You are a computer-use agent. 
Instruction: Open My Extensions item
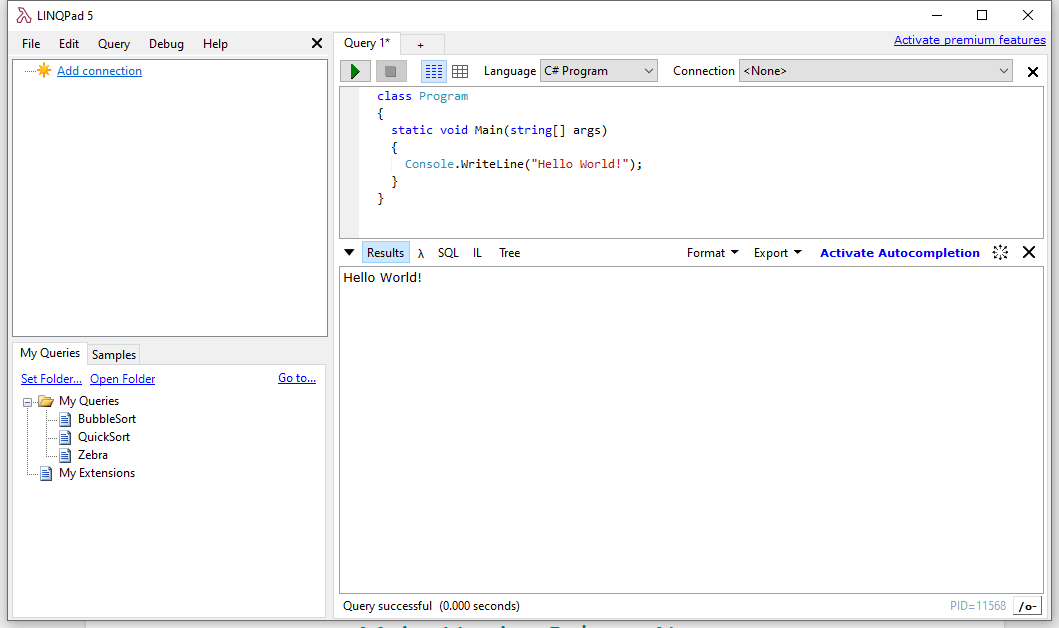[x=97, y=473]
